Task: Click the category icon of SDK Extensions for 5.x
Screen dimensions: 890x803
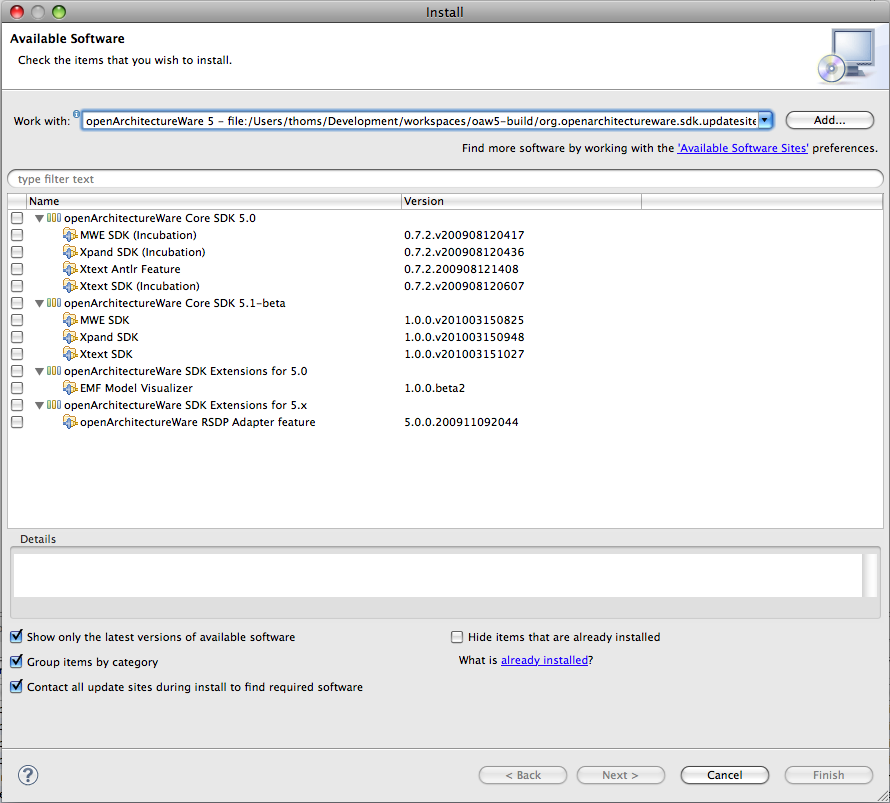Action: tap(54, 405)
